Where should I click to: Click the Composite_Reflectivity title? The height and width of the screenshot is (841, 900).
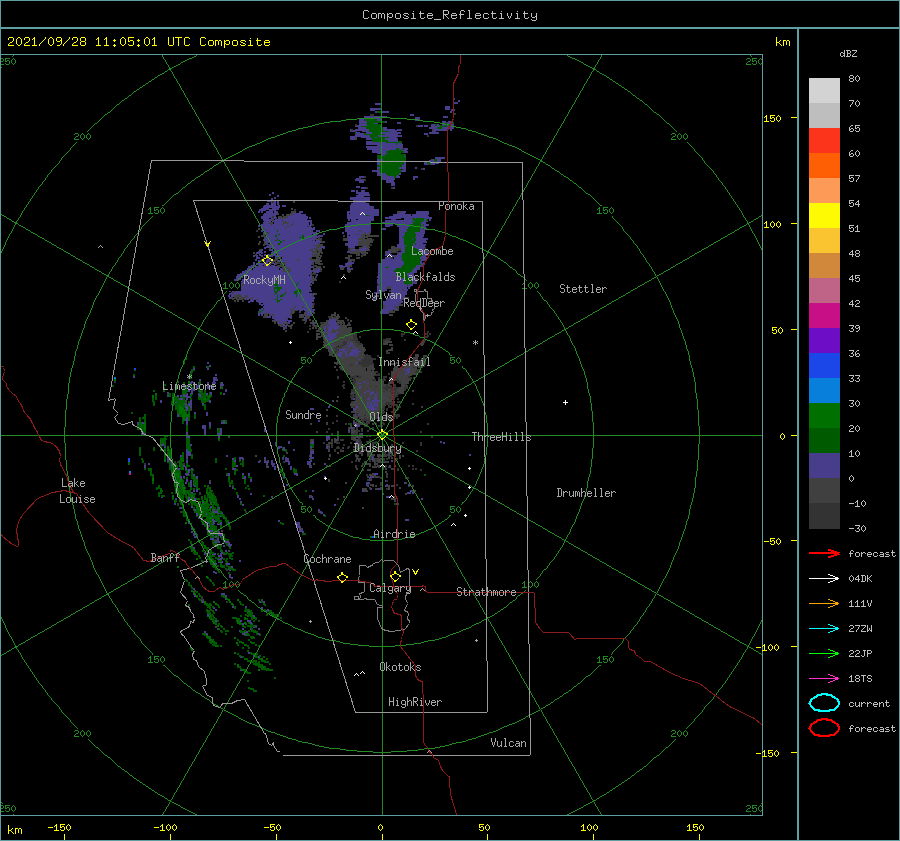[449, 15]
